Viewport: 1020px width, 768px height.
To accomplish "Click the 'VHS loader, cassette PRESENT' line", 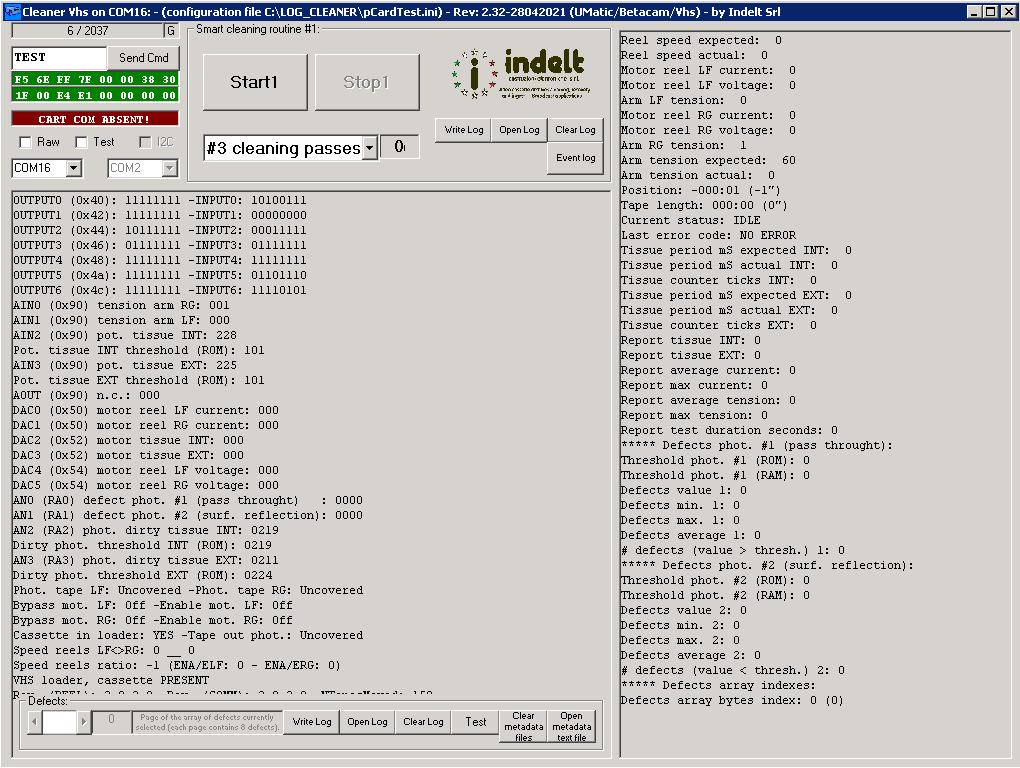I will (111, 680).
